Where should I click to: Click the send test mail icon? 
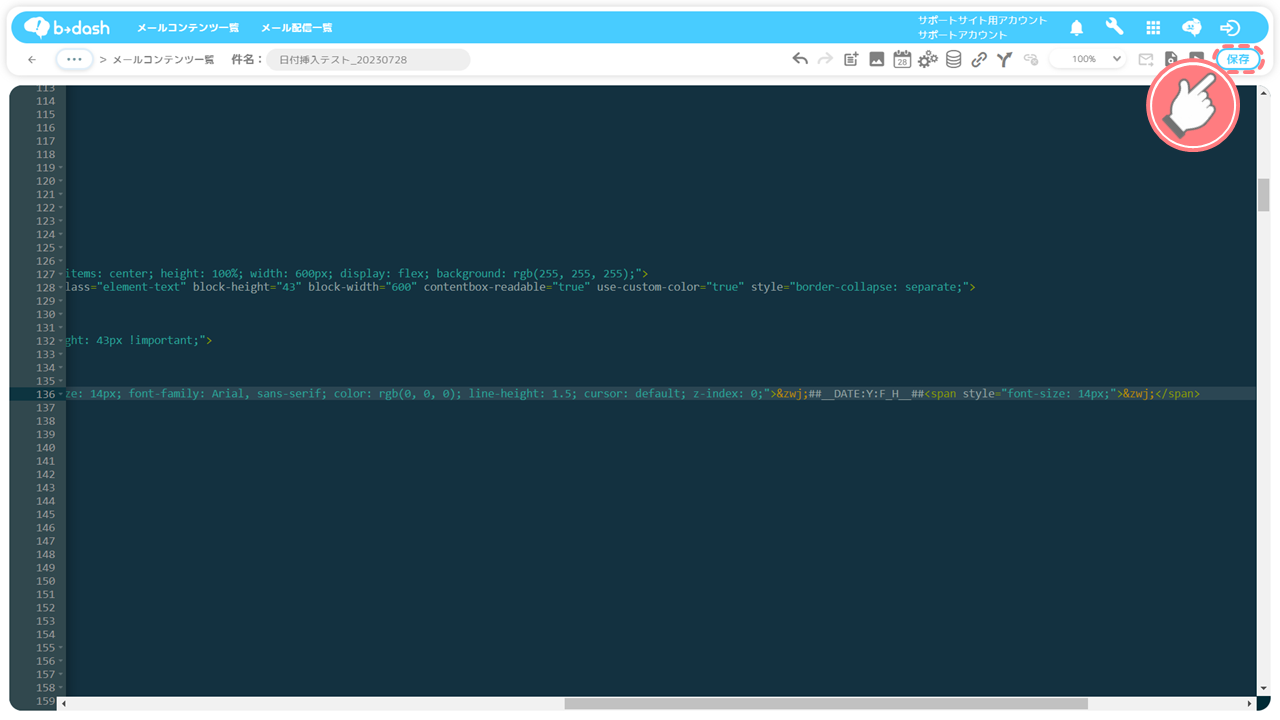click(x=1146, y=59)
